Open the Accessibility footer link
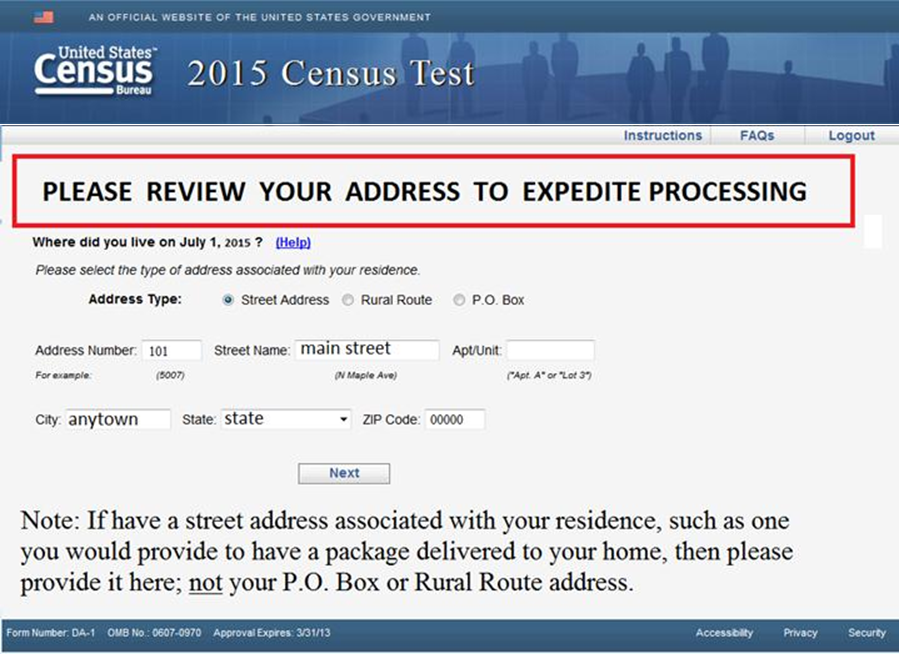This screenshot has height=654, width=899. 724,633
